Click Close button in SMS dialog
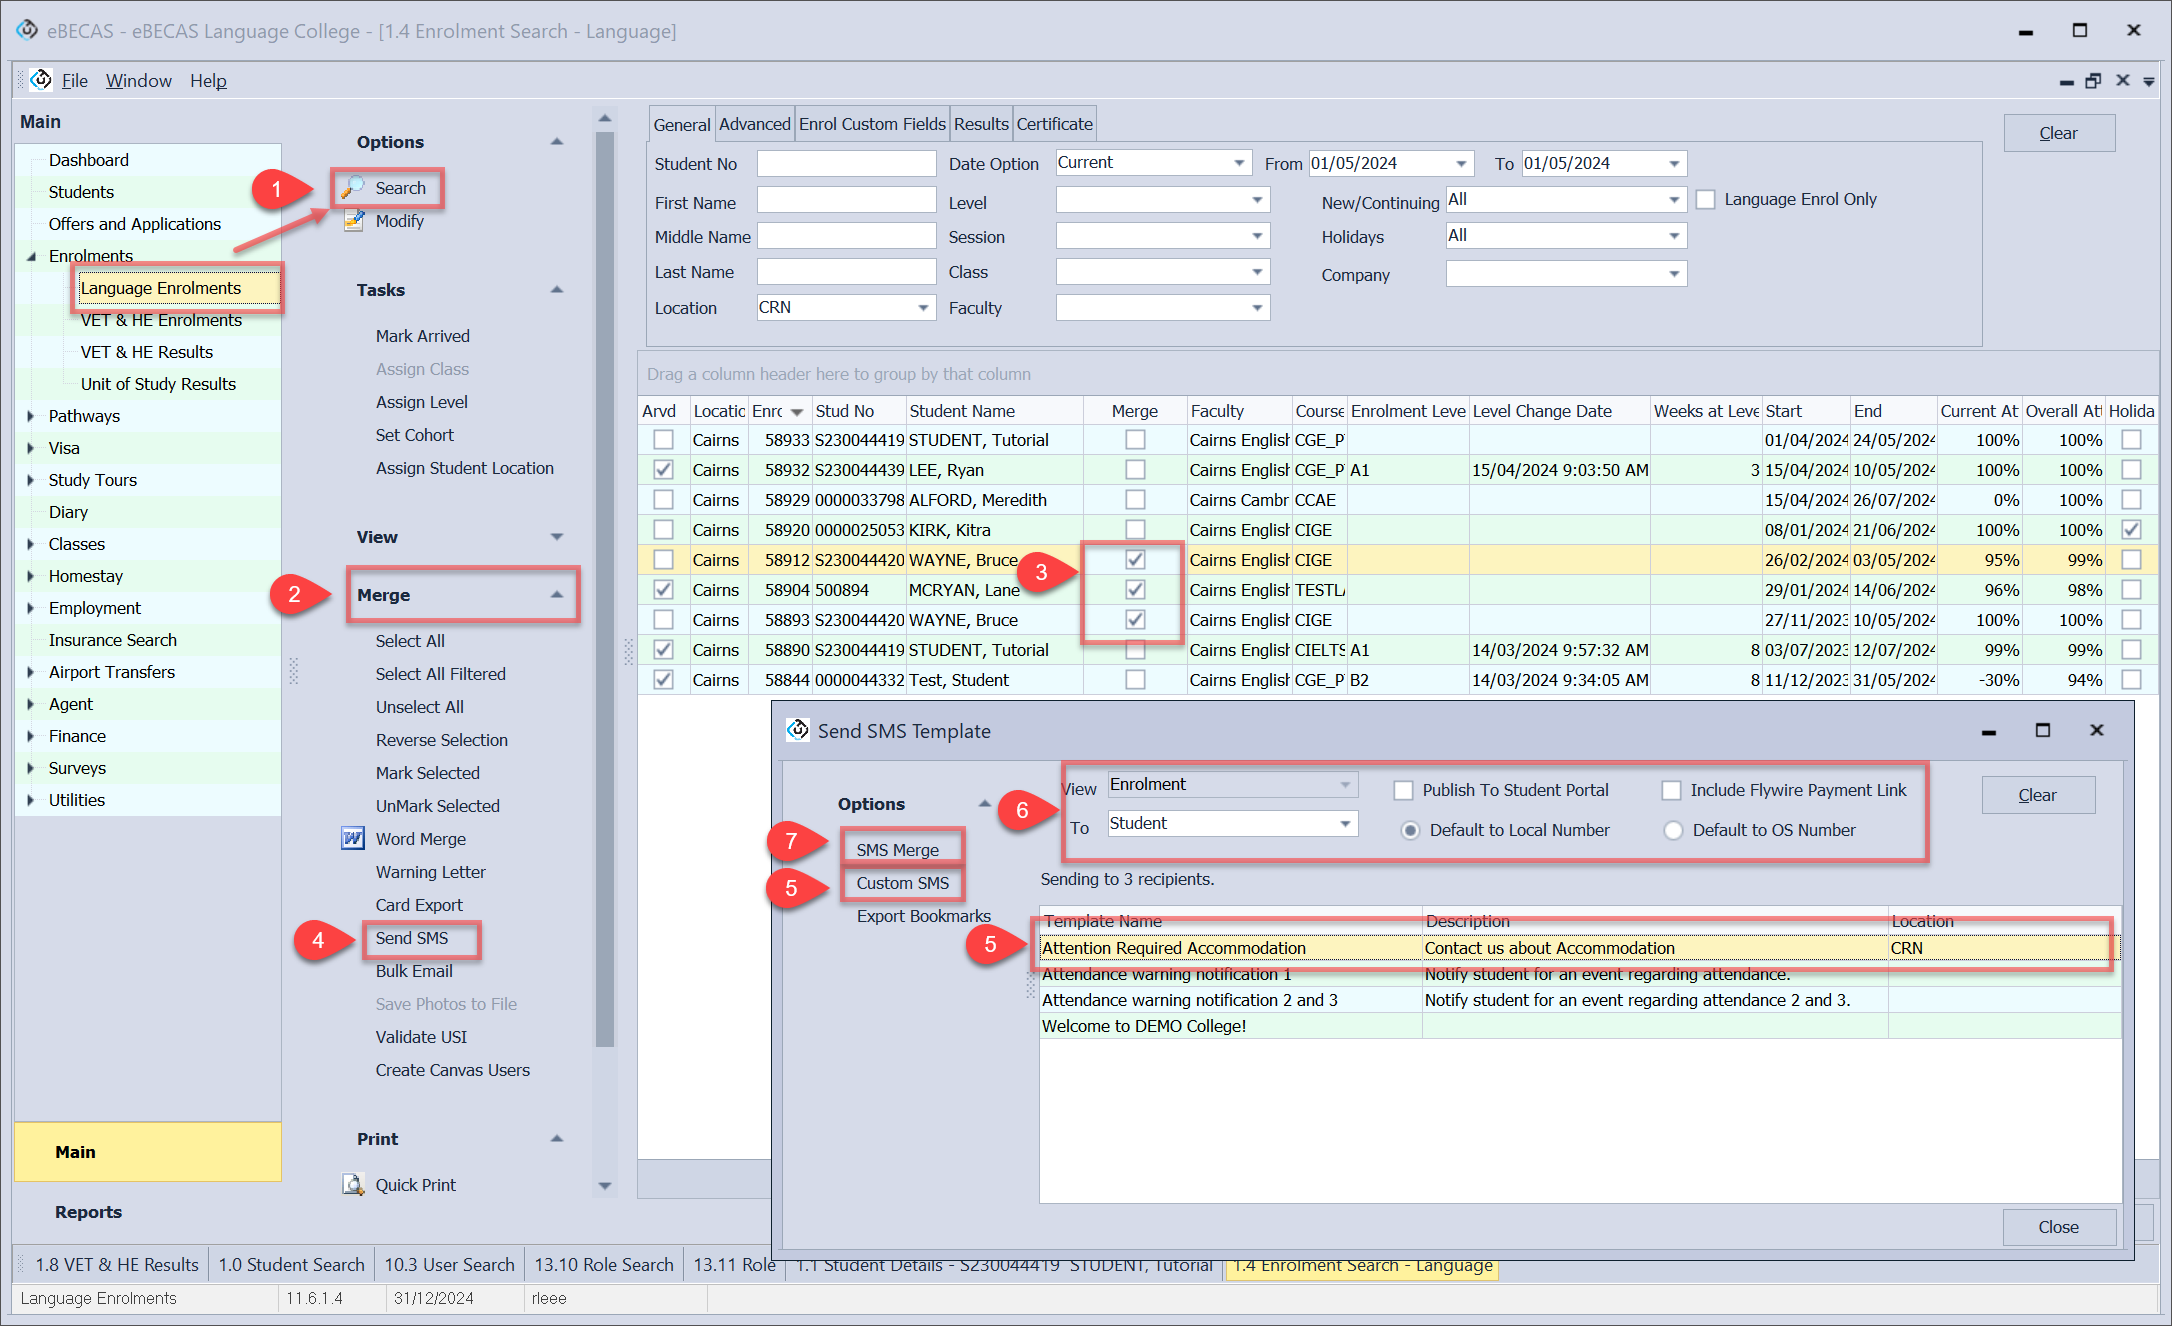This screenshot has height=1326, width=2172. pyautogui.click(x=2058, y=1227)
